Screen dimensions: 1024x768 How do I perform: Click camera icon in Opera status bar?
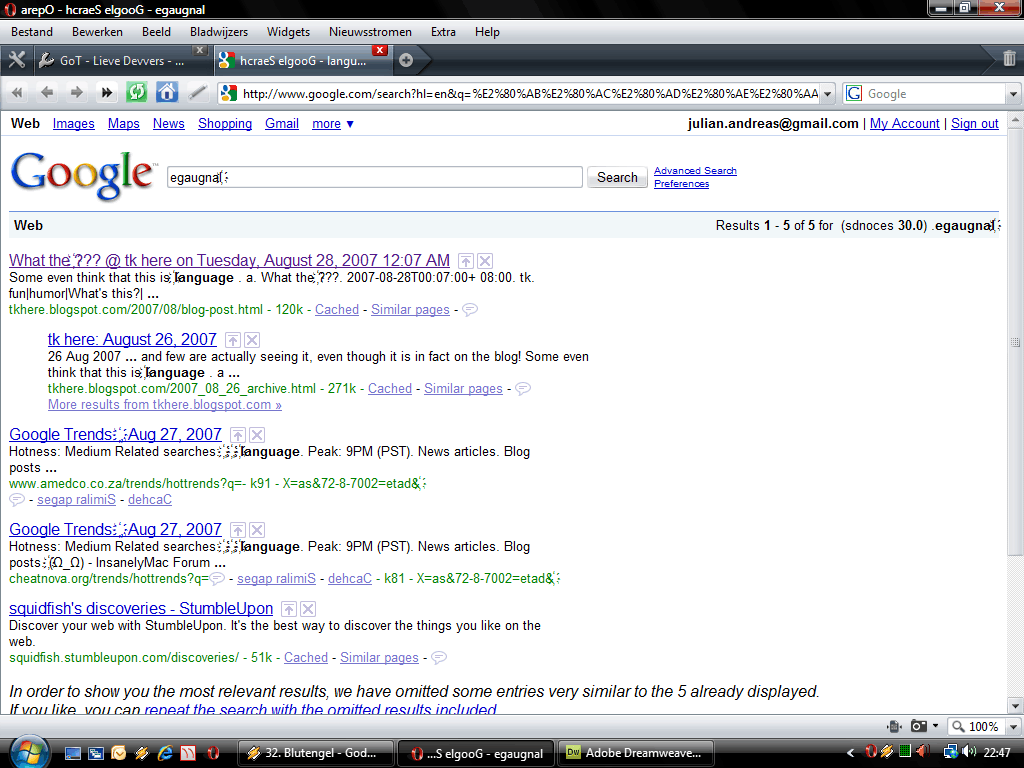pos(919,726)
